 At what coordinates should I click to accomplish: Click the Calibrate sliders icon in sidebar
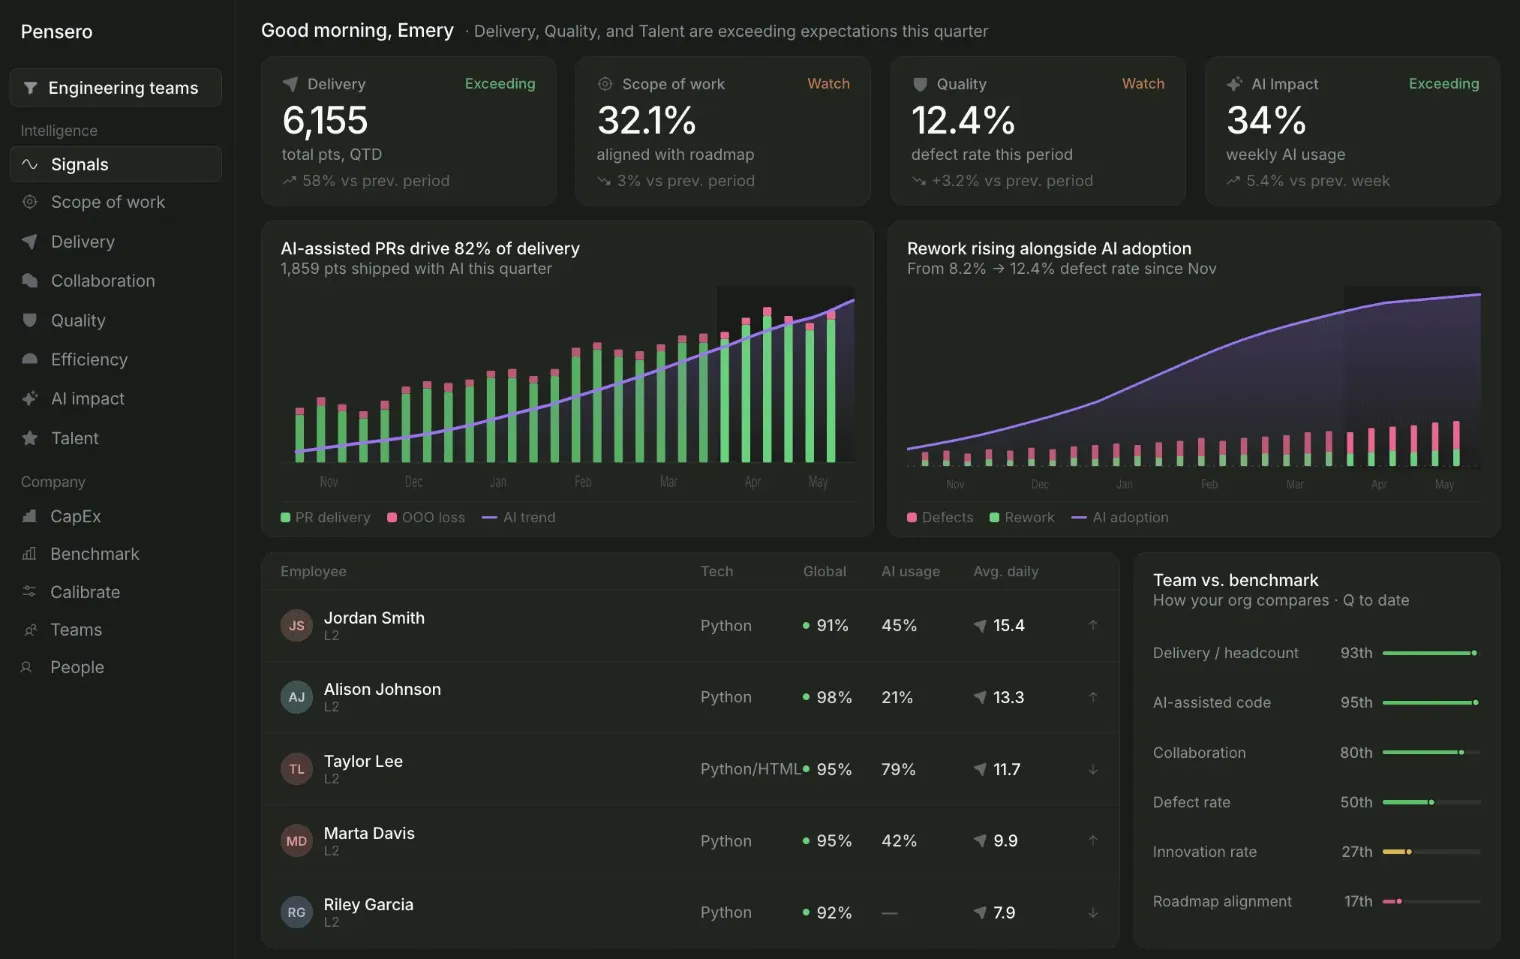[29, 592]
